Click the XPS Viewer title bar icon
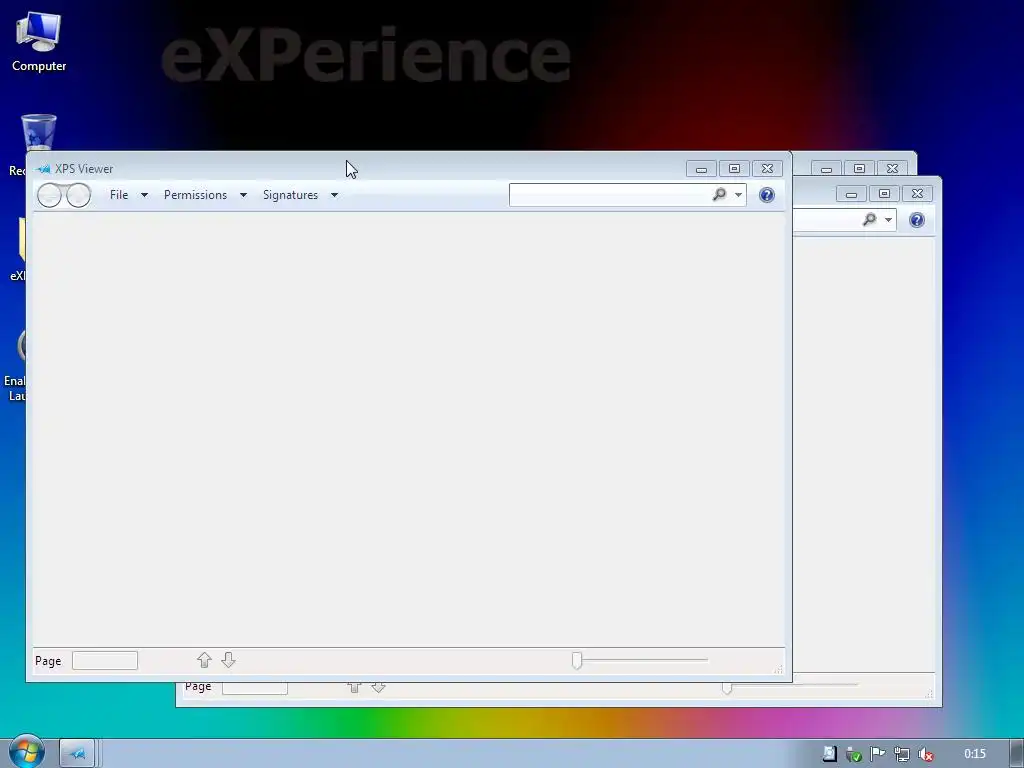The height and width of the screenshot is (768, 1024). click(x=44, y=169)
